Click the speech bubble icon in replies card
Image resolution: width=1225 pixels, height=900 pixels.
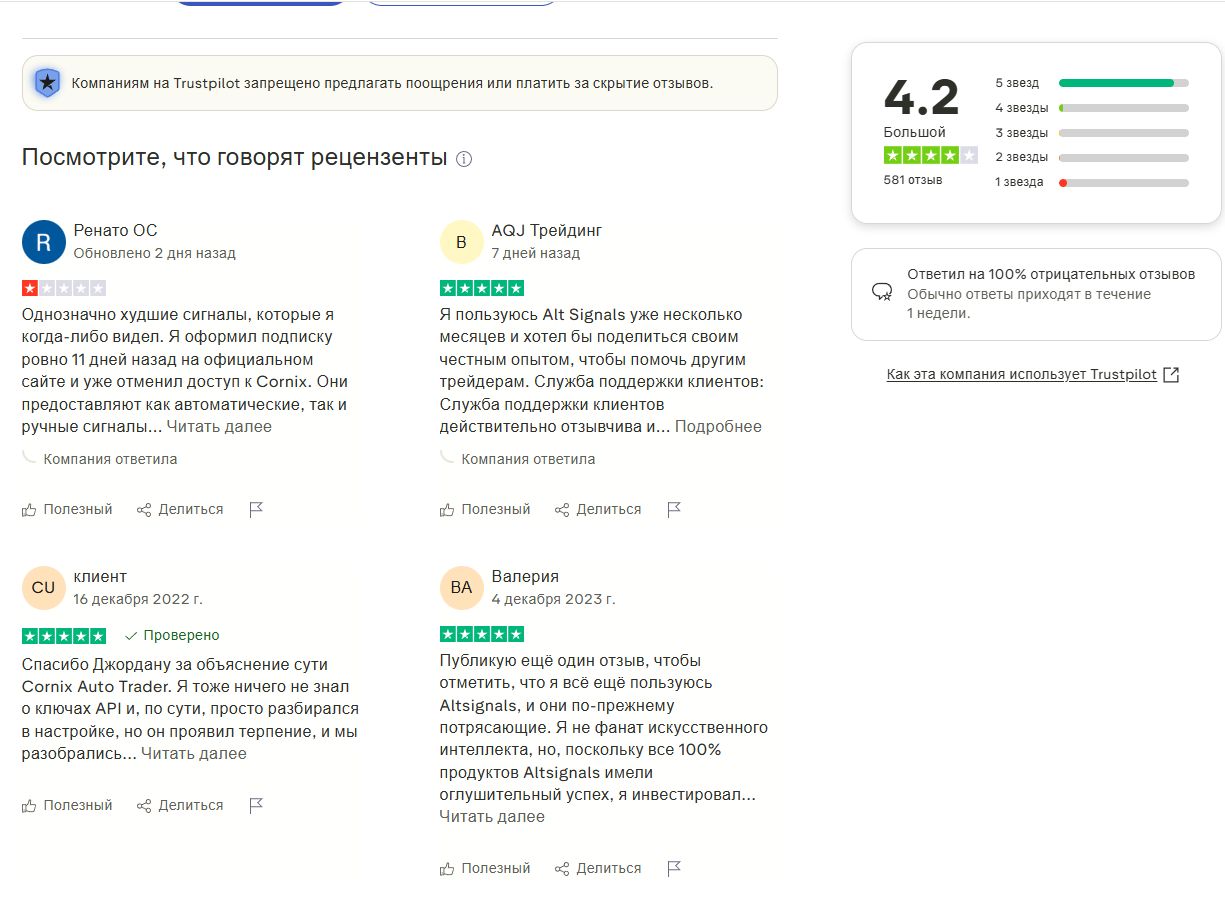[x=882, y=292]
